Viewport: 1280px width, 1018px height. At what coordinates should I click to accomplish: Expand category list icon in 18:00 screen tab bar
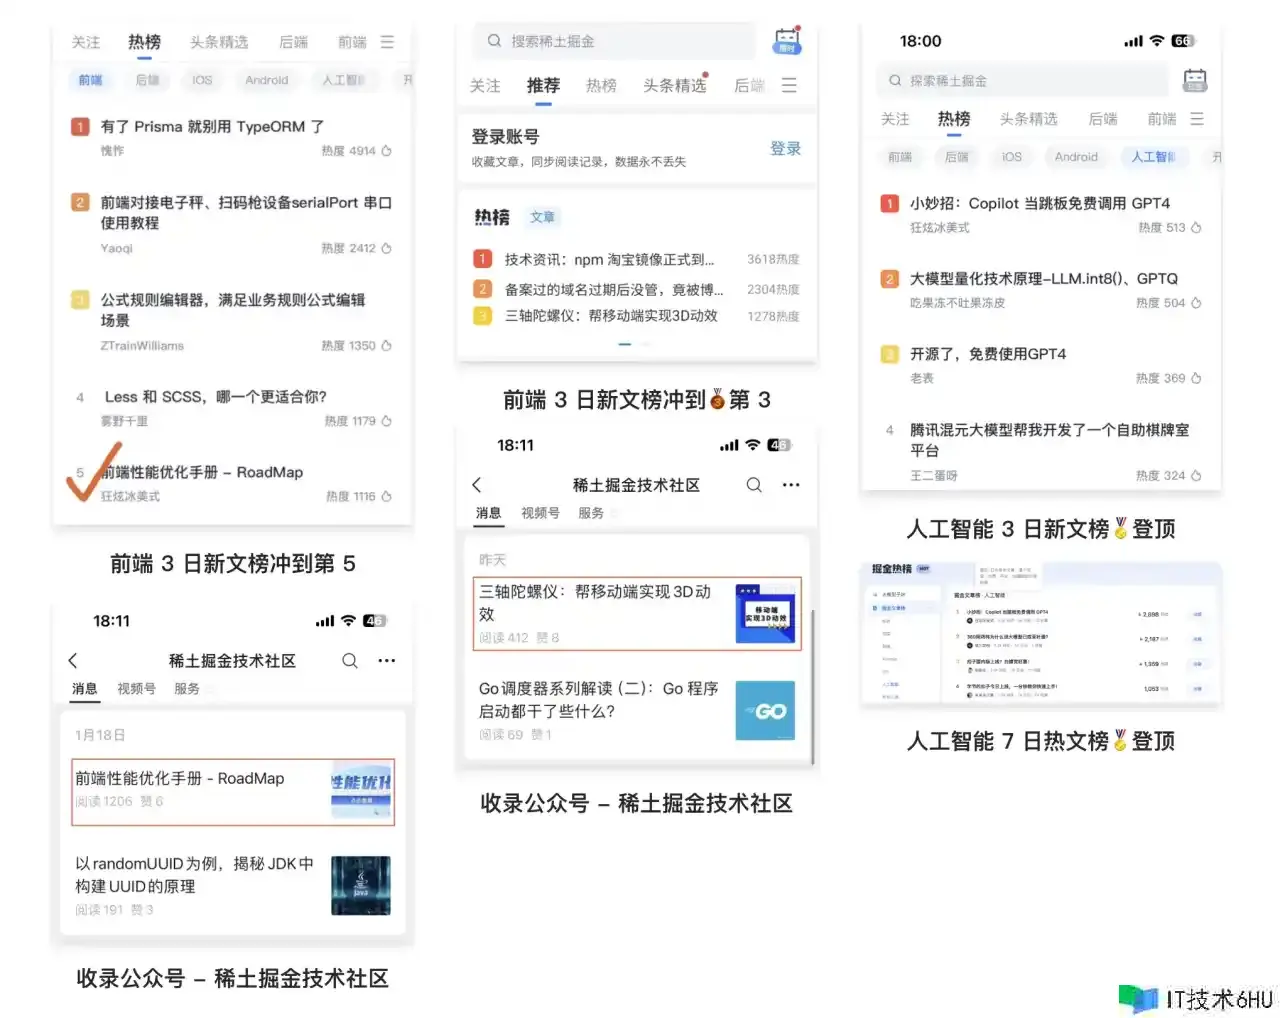(x=1197, y=119)
